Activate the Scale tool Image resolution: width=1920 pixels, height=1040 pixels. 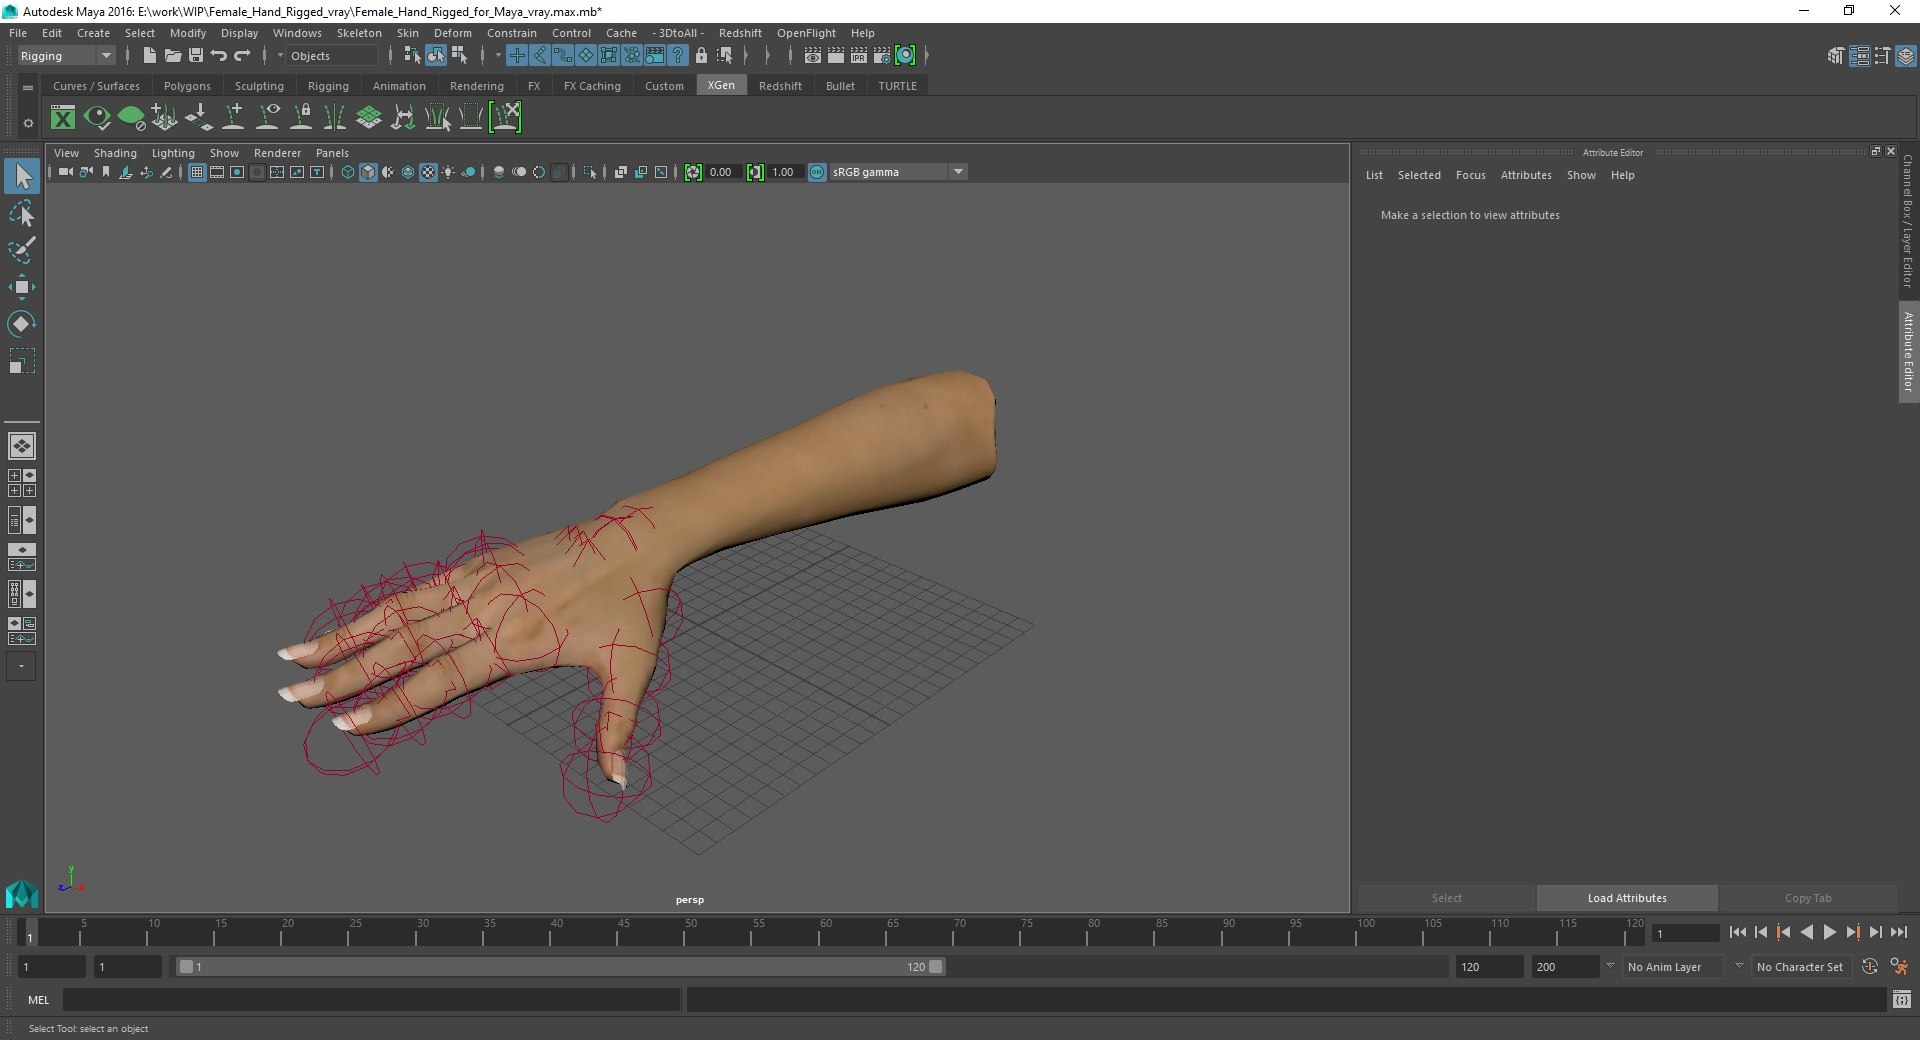point(21,360)
